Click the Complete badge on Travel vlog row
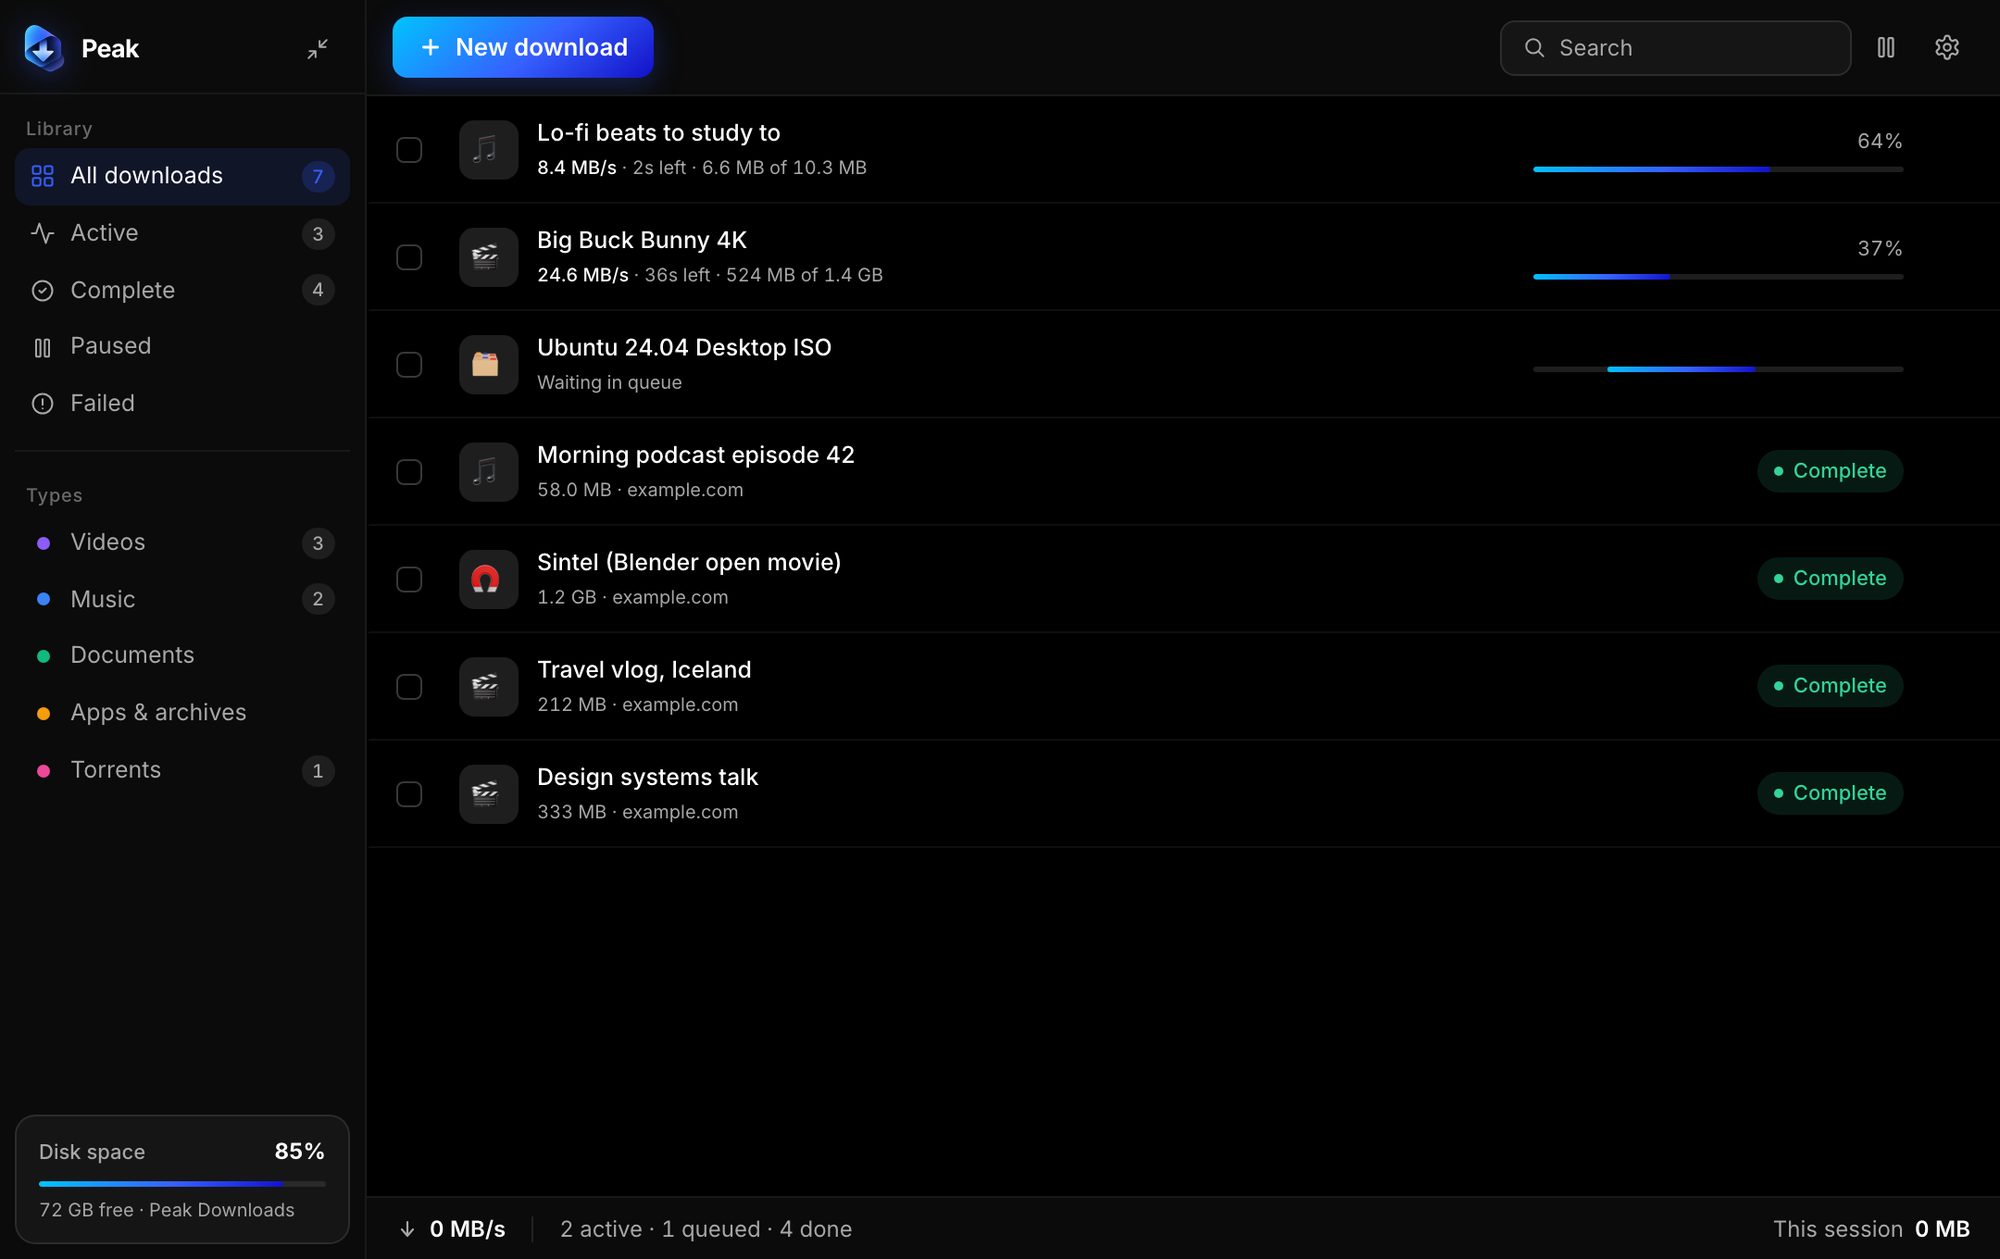This screenshot has width=2000, height=1259. point(1830,686)
